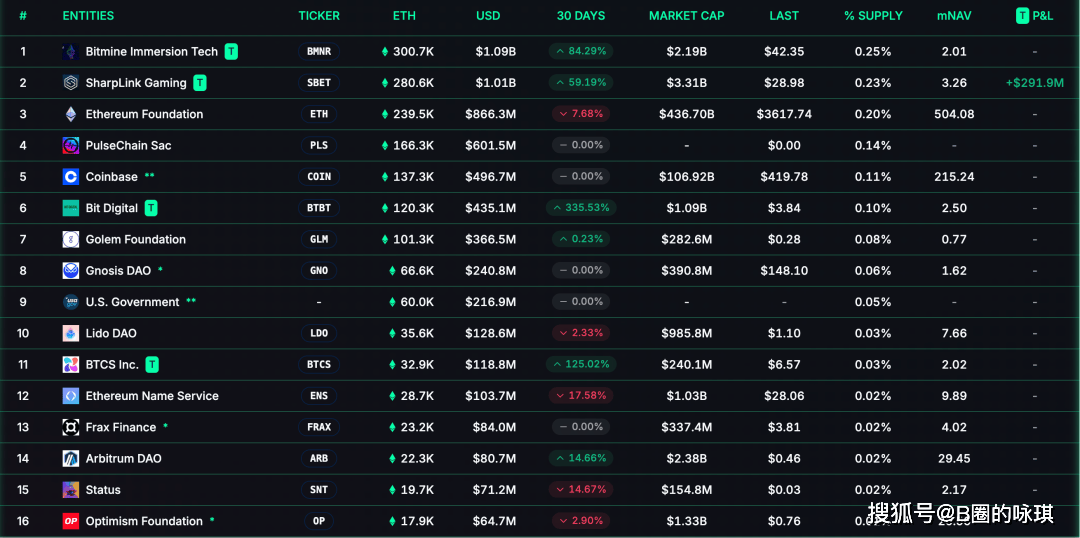Image resolution: width=1080 pixels, height=538 pixels.
Task: Click the Ethereum Foundation diamond logo
Action: [71, 114]
